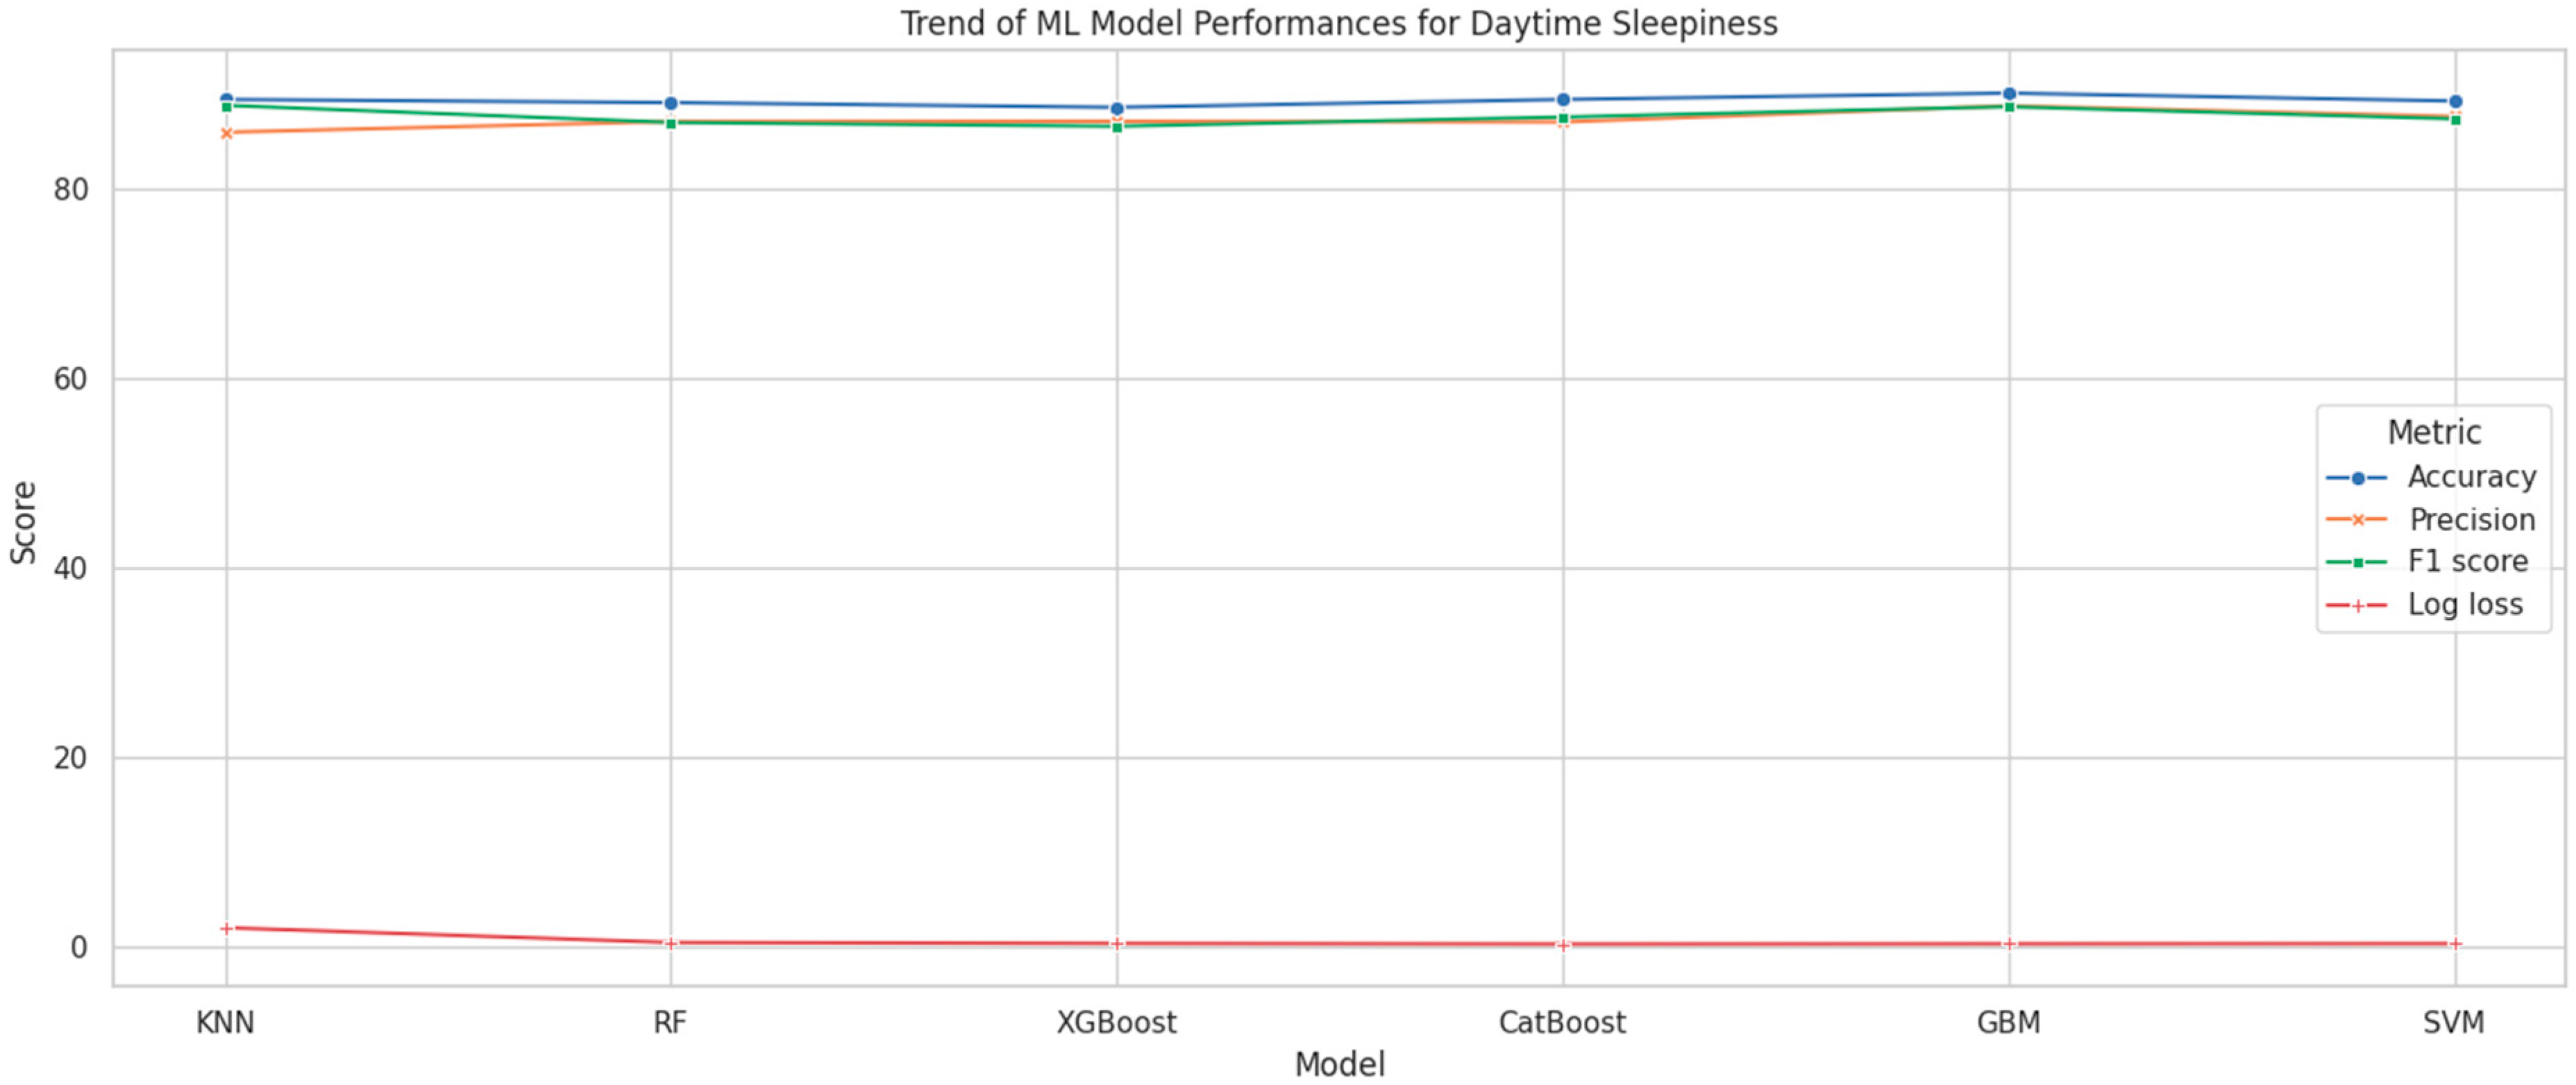Click the Score y-axis title
Screen dimensions: 2576x1085
coord(22,522)
